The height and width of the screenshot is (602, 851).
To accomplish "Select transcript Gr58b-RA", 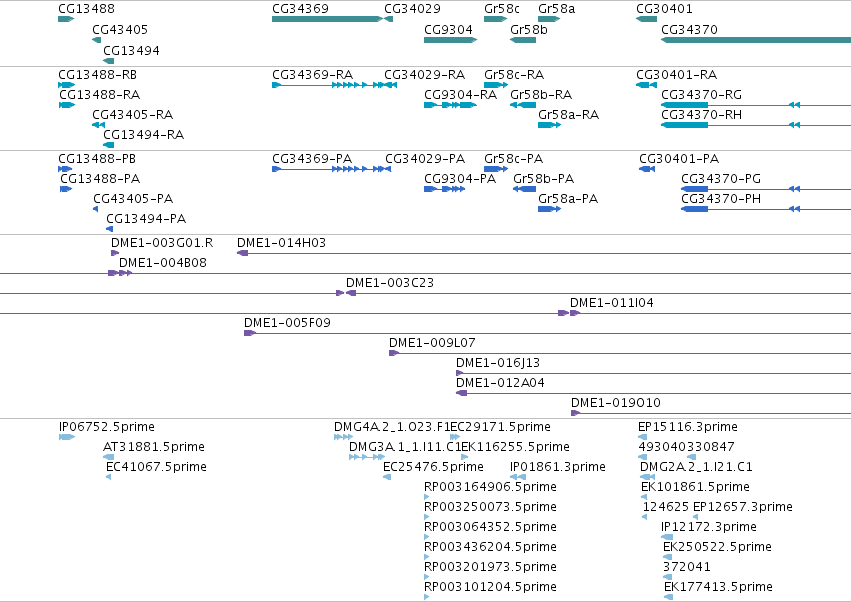I will point(541,95).
